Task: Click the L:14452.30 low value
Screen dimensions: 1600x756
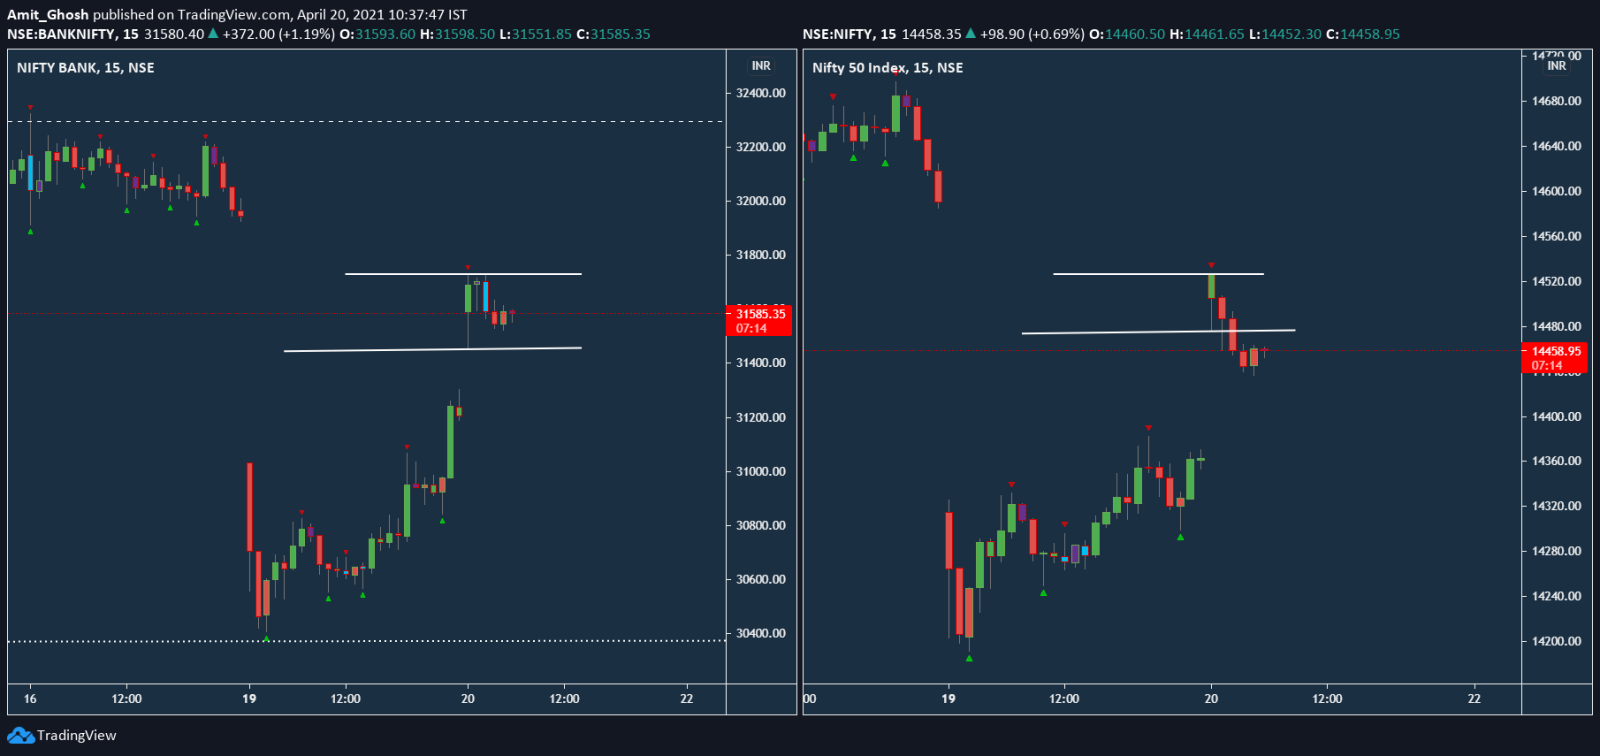Action: pos(1285,34)
